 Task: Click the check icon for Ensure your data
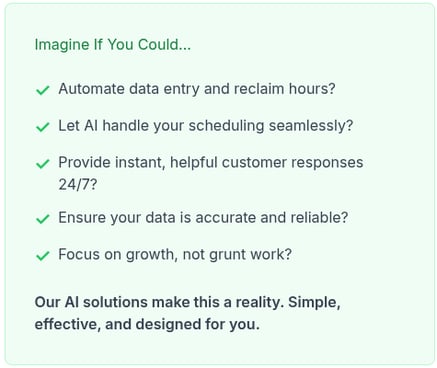pos(43,219)
